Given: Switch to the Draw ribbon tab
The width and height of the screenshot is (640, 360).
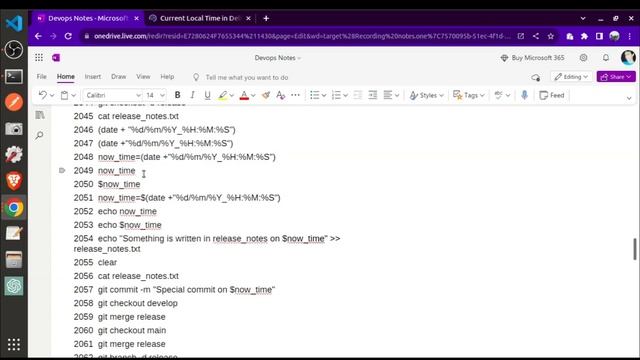Looking at the screenshot, I should point(118,77).
